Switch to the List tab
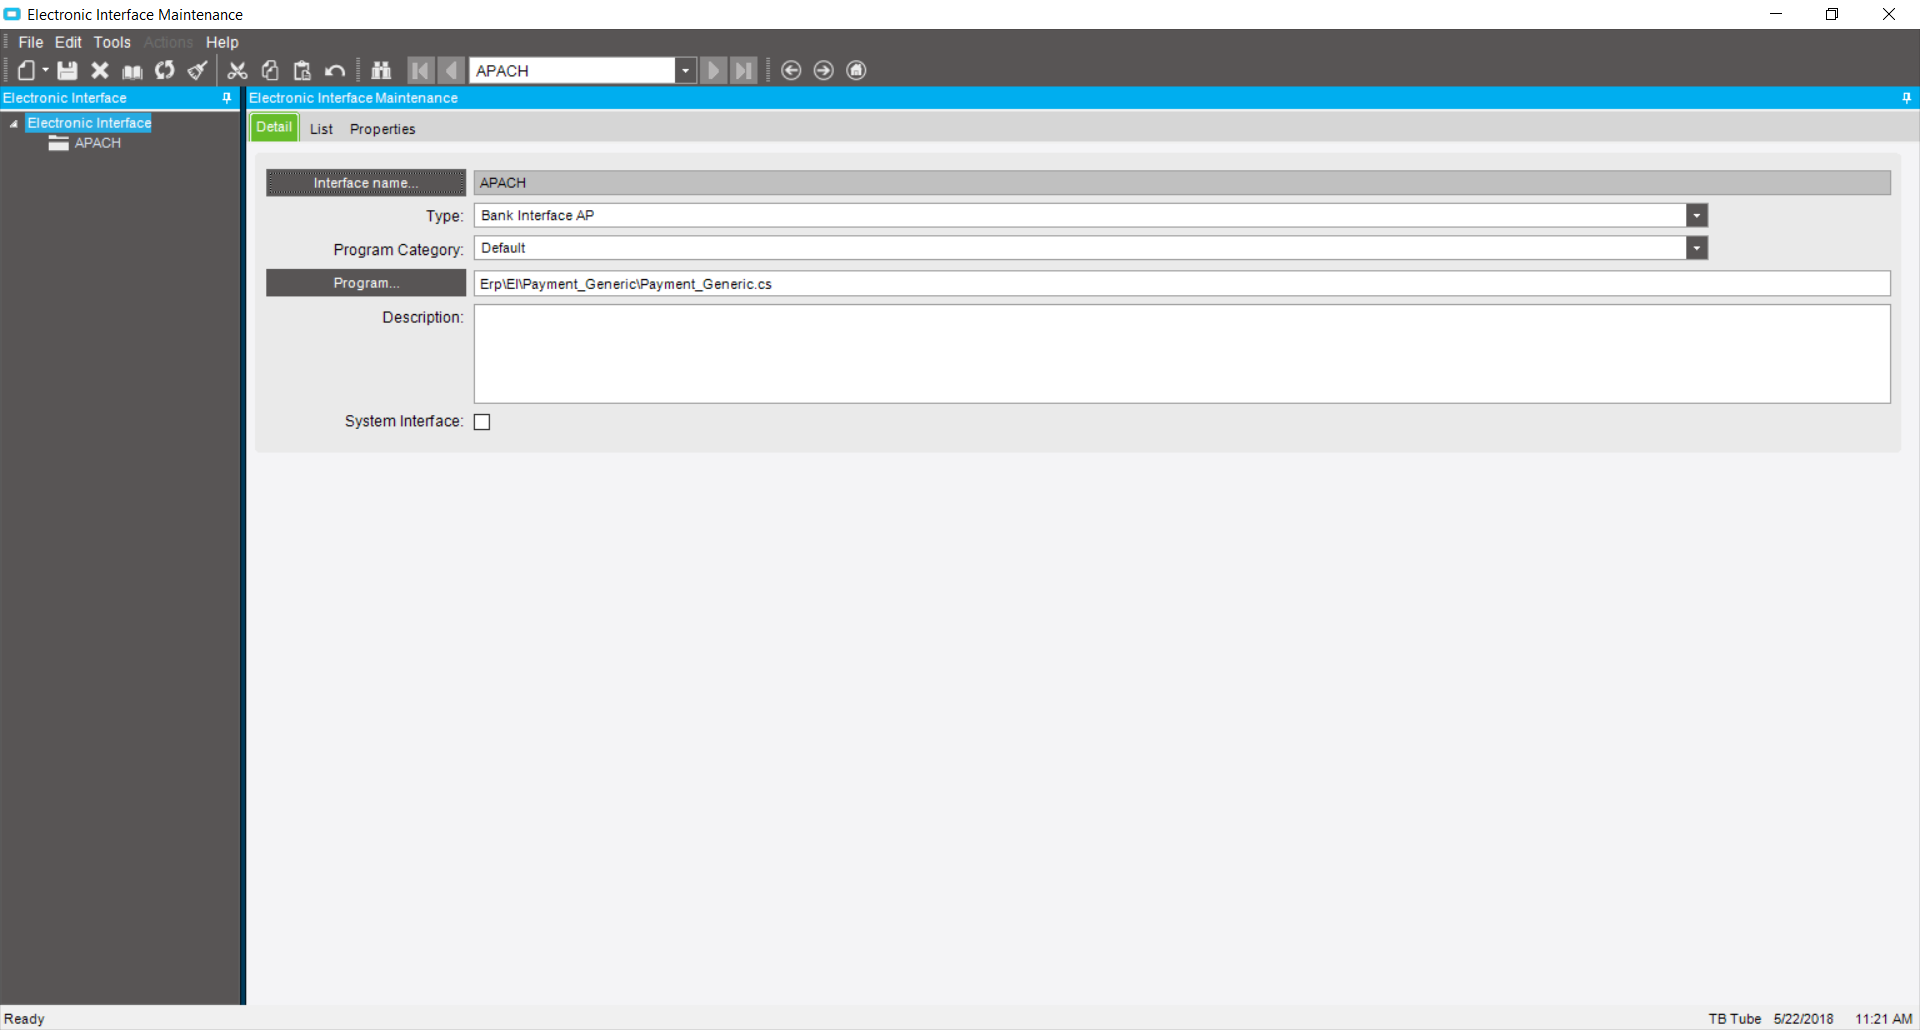The image size is (1920, 1030). (x=321, y=129)
